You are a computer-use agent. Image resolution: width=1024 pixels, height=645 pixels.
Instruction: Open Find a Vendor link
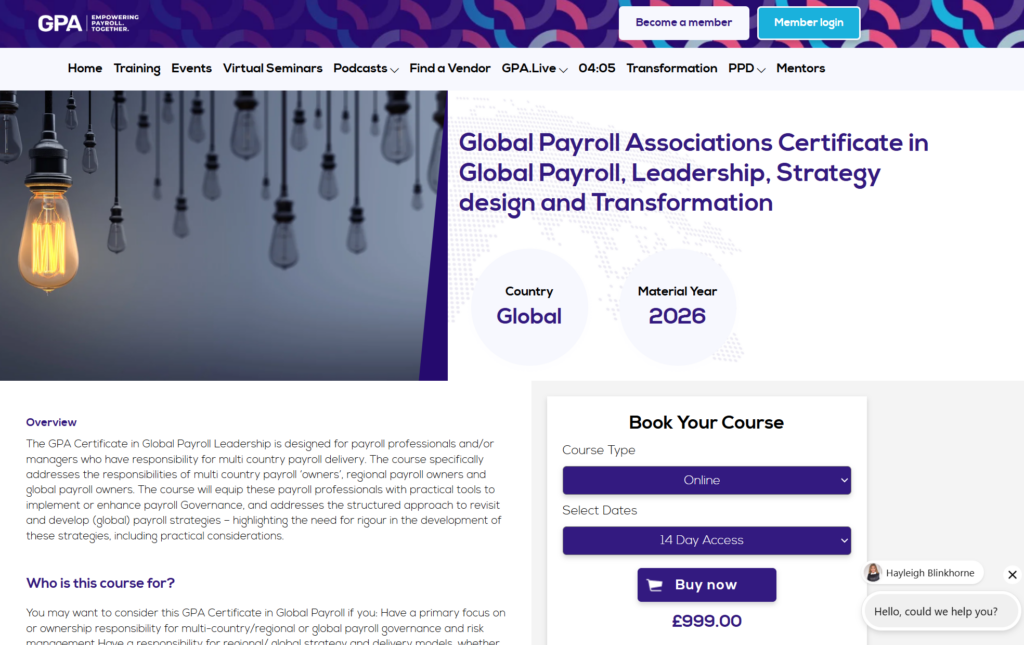point(450,69)
